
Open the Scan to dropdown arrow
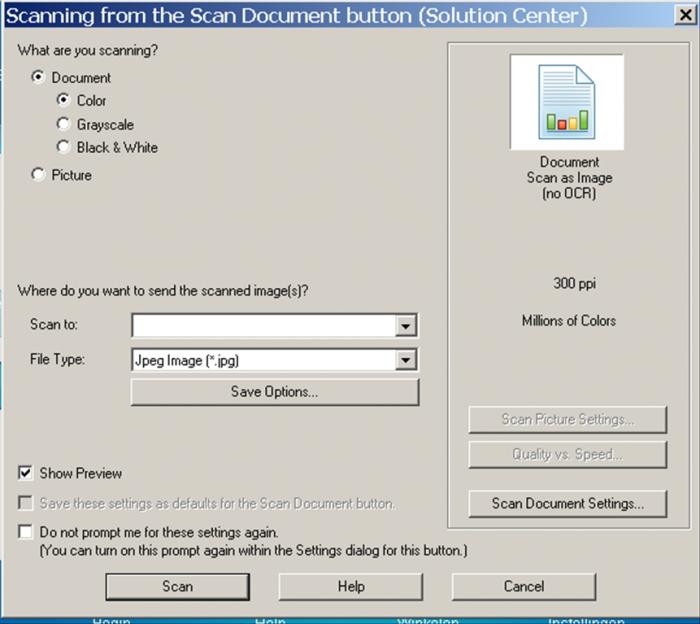(x=405, y=325)
